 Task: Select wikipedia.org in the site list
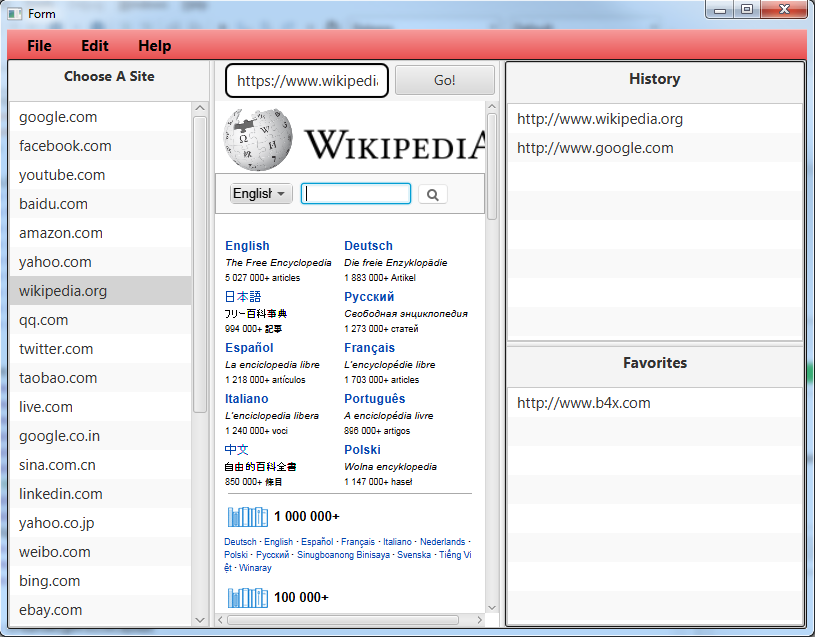100,291
